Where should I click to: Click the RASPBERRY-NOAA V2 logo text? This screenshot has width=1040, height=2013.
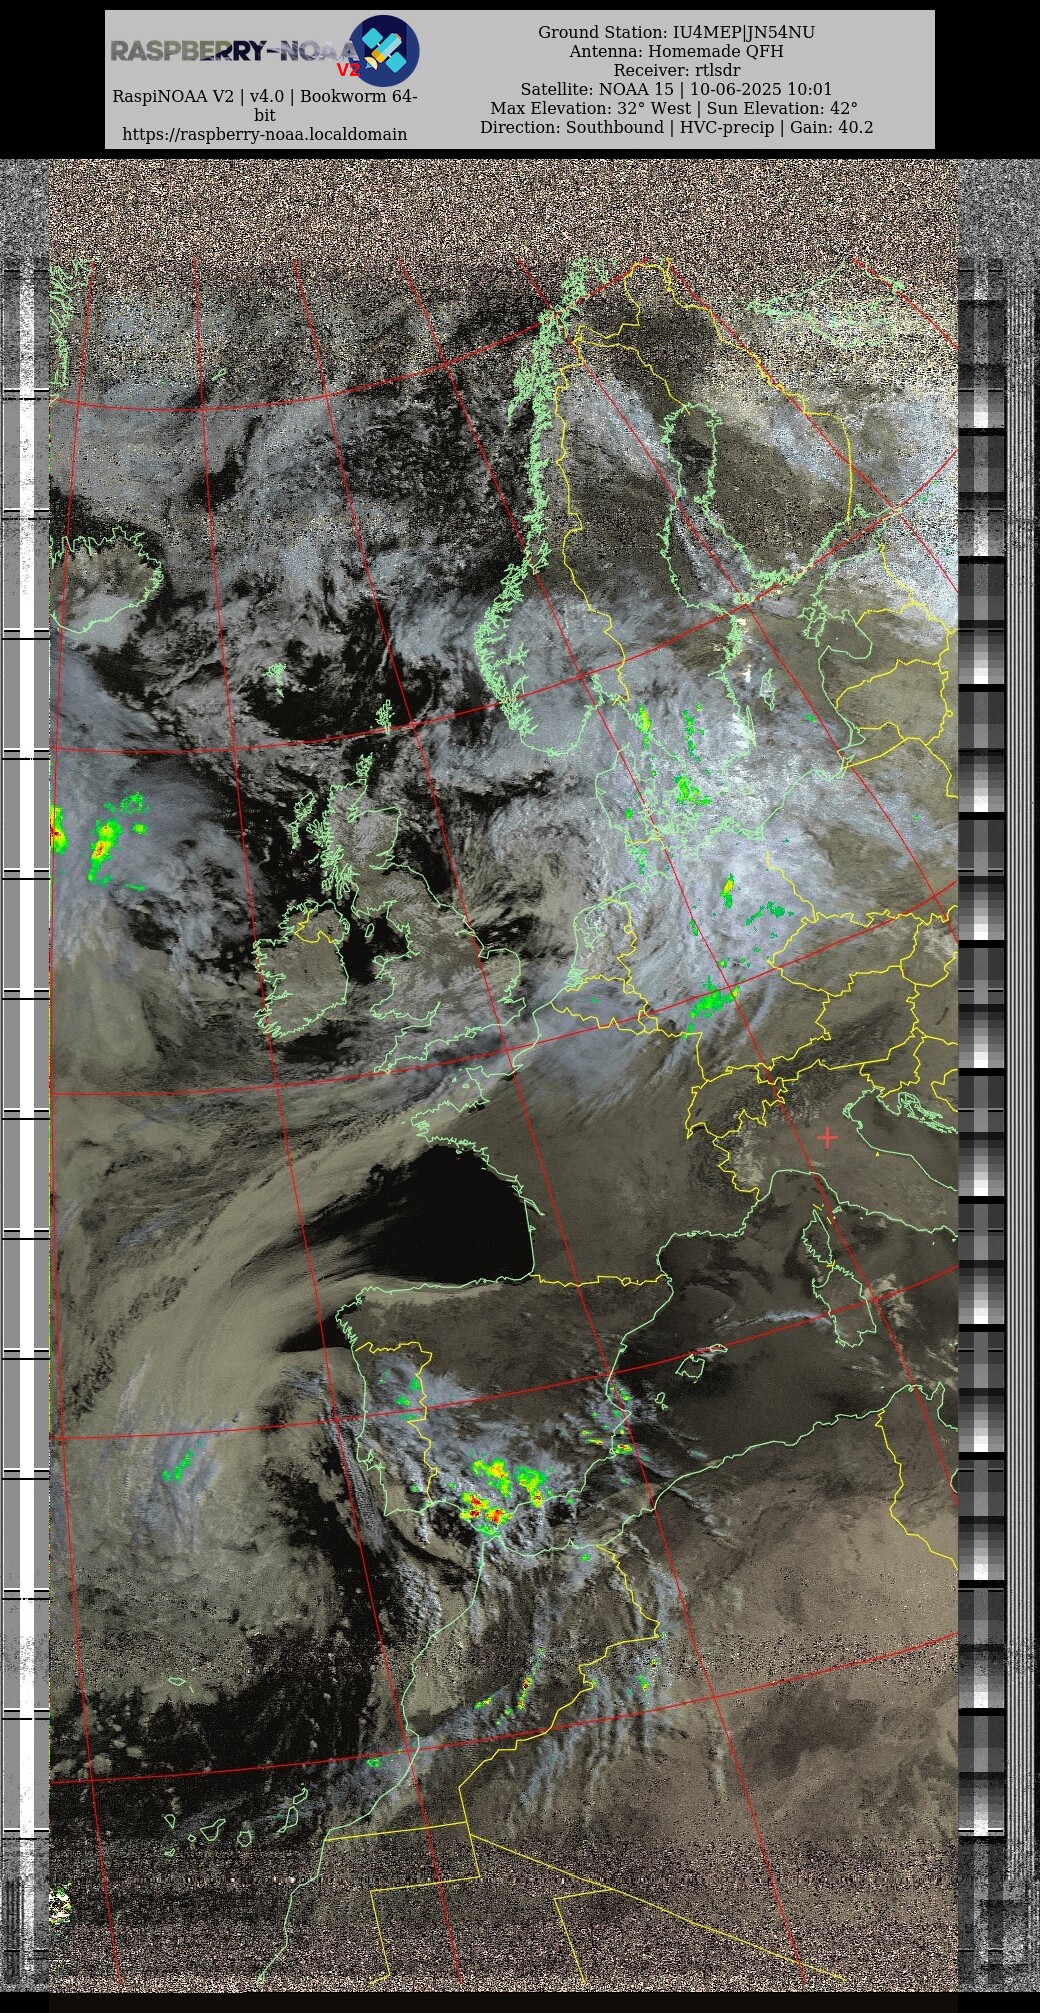point(234,54)
